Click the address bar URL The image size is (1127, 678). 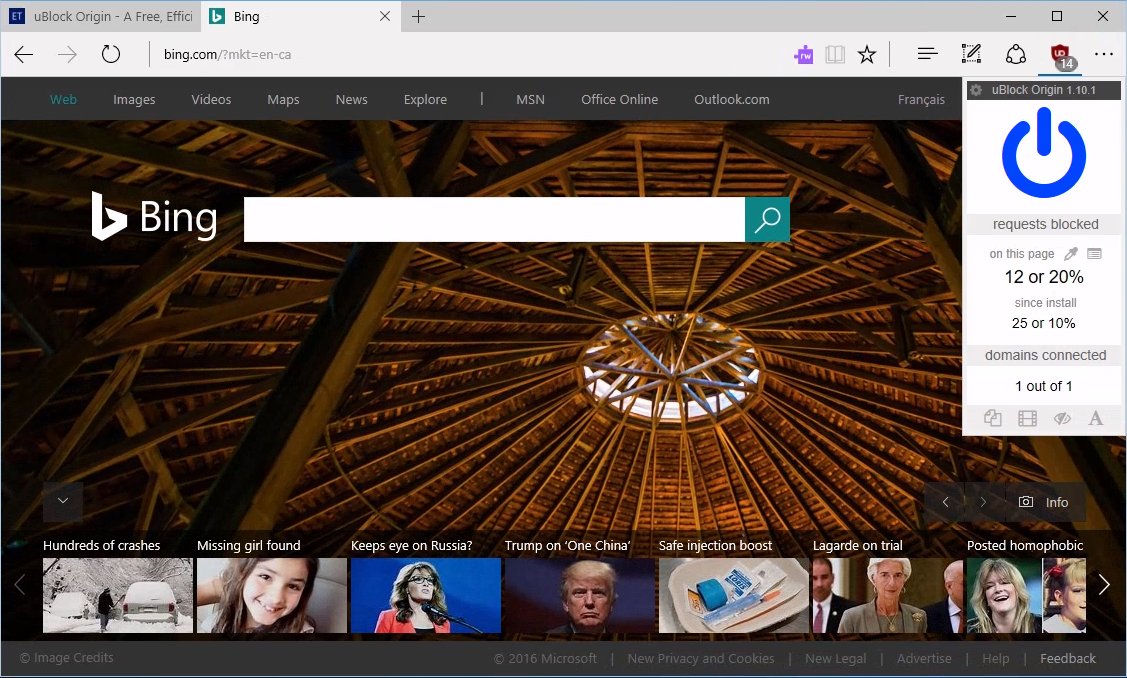227,54
